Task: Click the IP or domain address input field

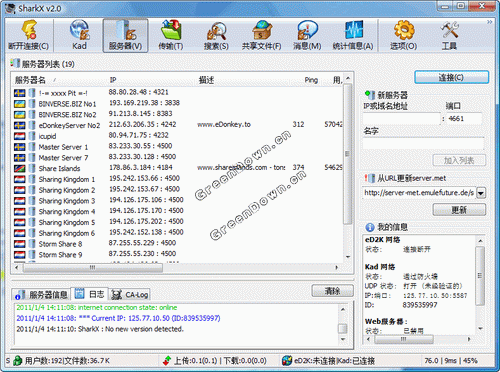Action: tap(402, 119)
